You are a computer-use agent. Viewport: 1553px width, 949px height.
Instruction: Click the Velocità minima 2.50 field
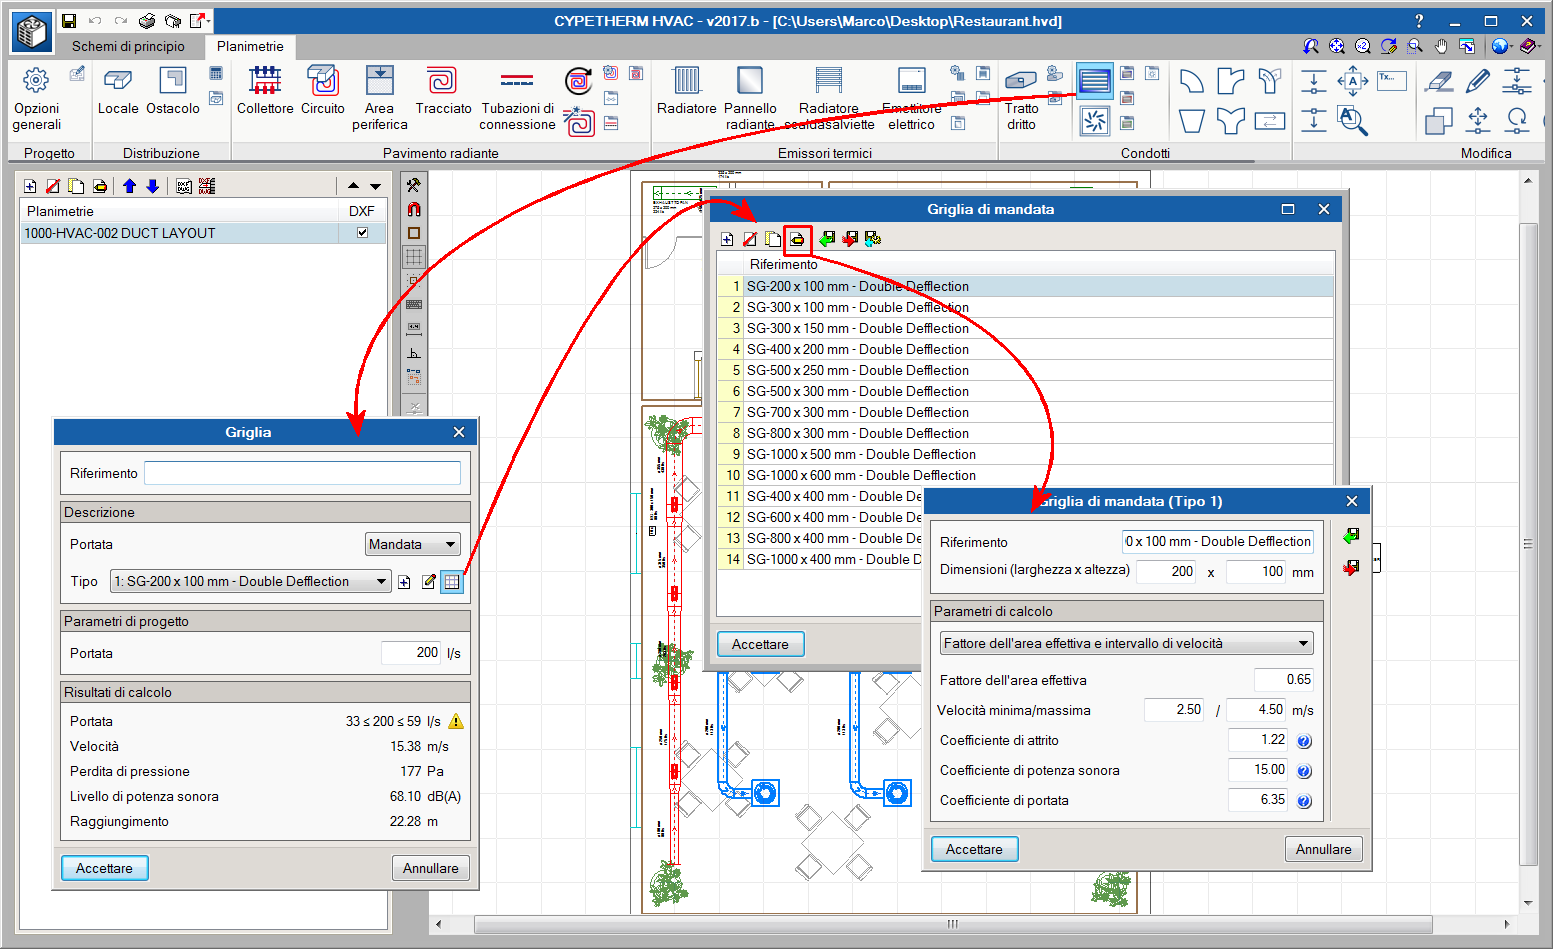point(1174,710)
